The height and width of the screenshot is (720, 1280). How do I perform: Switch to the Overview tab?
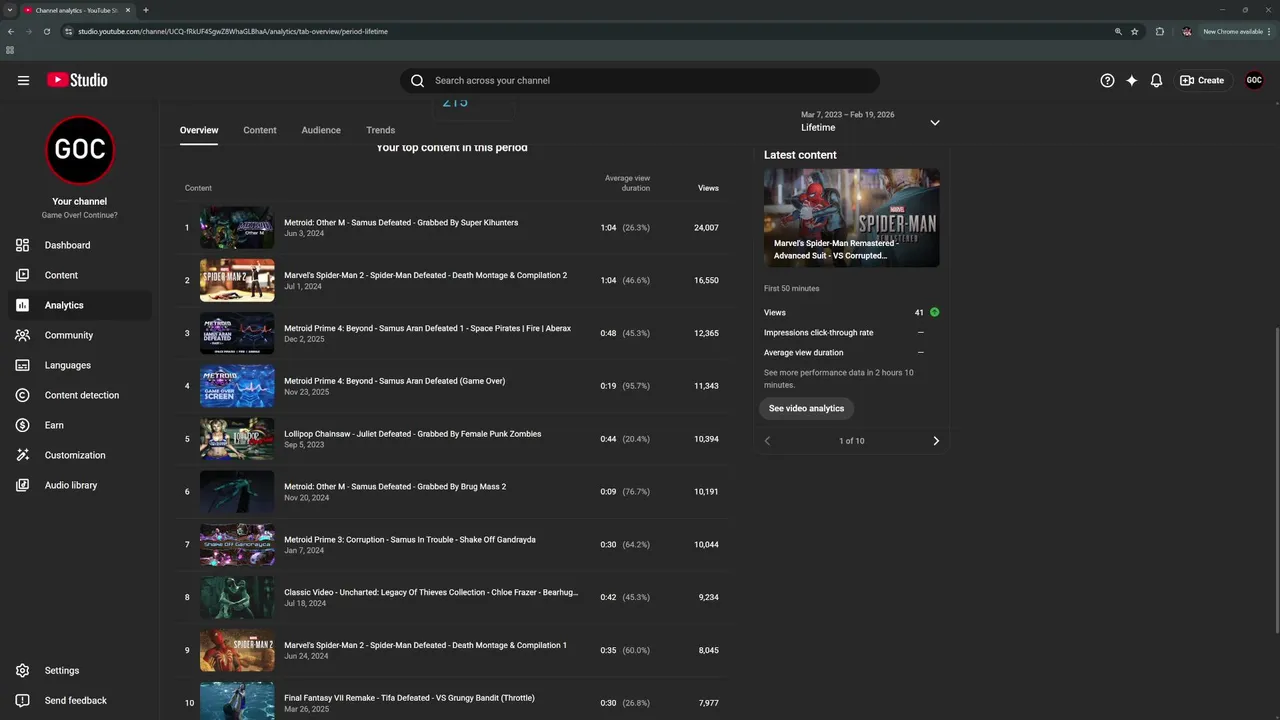click(x=199, y=130)
